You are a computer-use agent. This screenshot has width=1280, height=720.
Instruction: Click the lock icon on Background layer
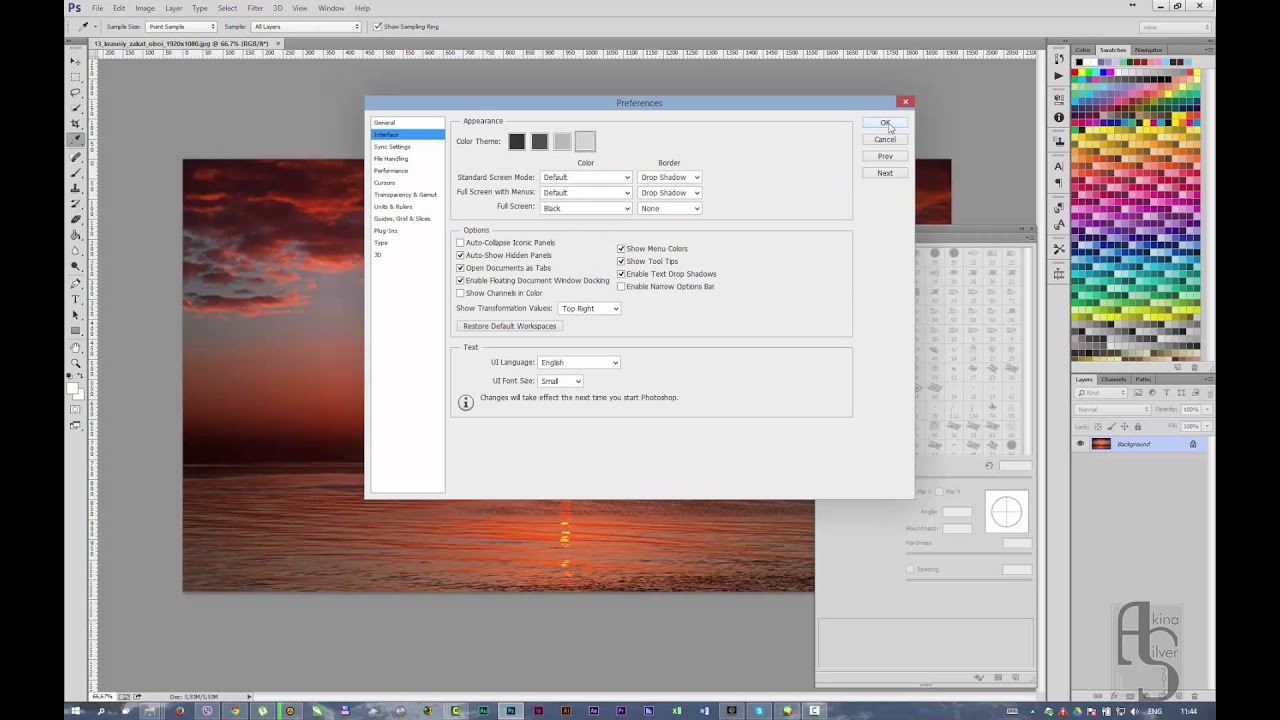click(1192, 444)
